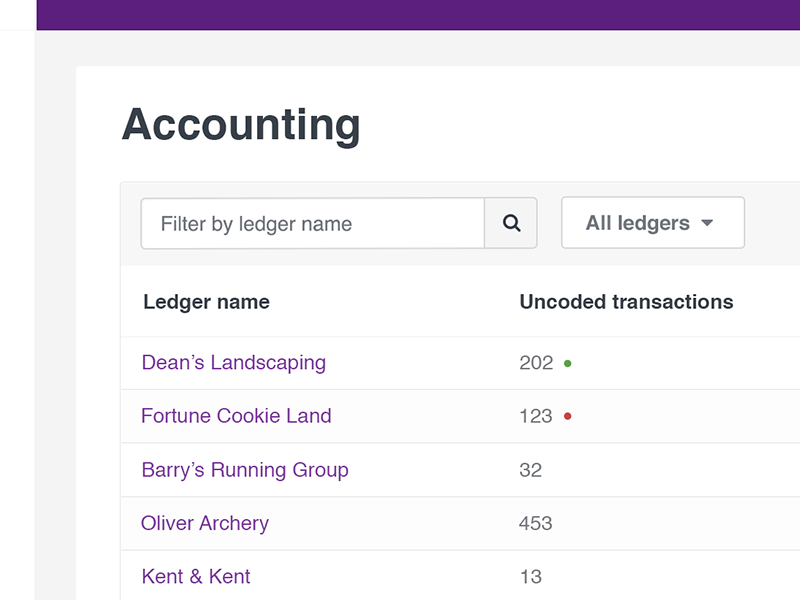Click the filter by ledger name field
This screenshot has width=800, height=600.
(310, 222)
